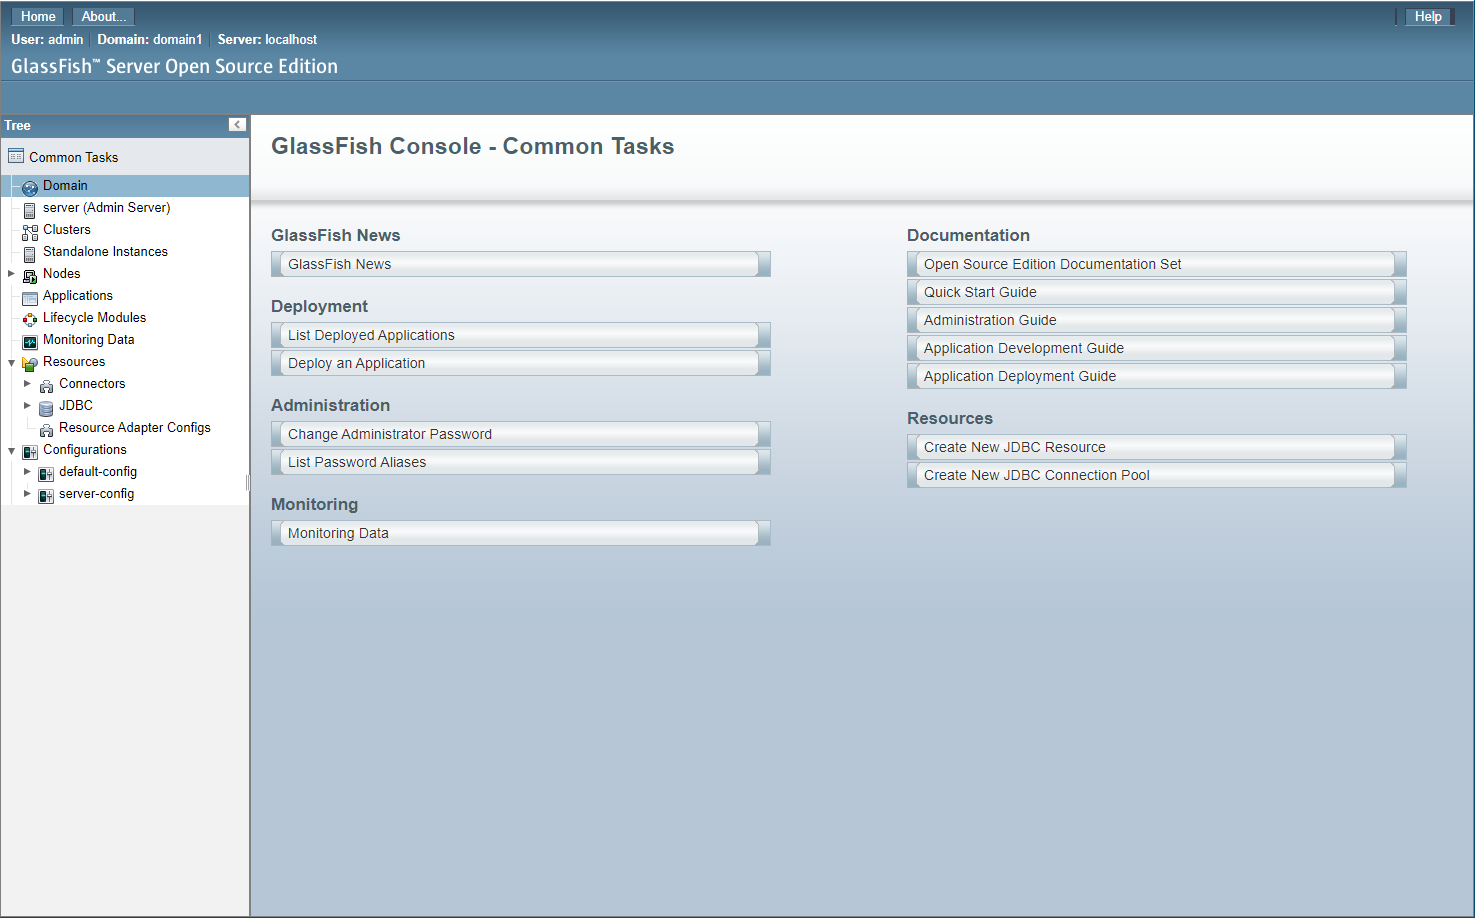Screen dimensions: 1475x918
Task: Click the Domain globe icon
Action: click(x=30, y=187)
